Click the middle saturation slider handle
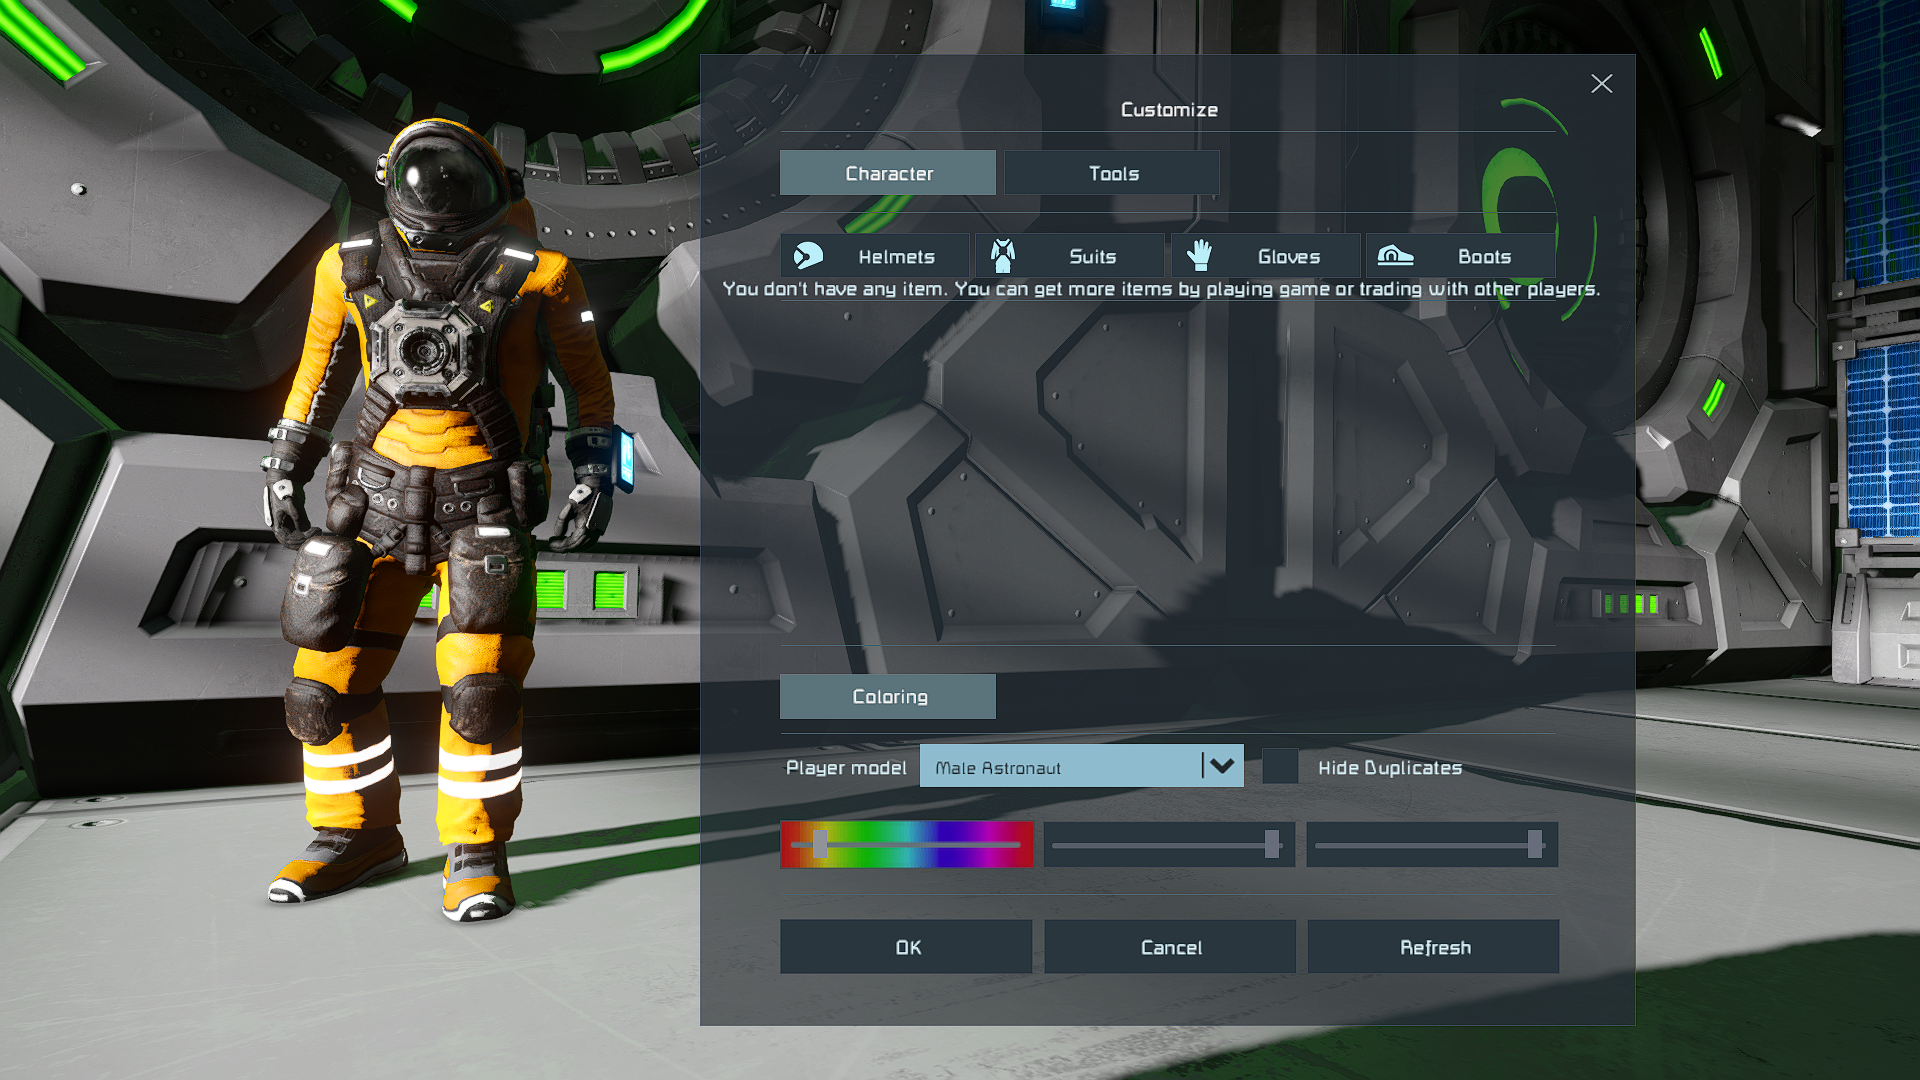 [1271, 844]
